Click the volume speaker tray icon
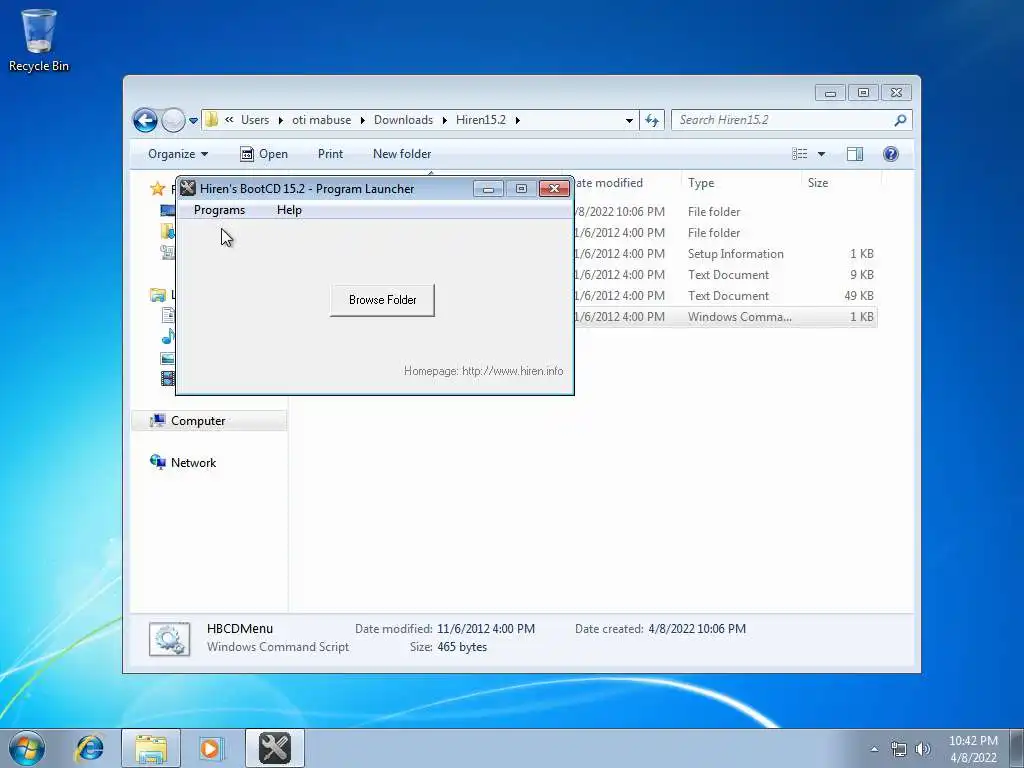The width and height of the screenshot is (1024, 768). (x=923, y=749)
